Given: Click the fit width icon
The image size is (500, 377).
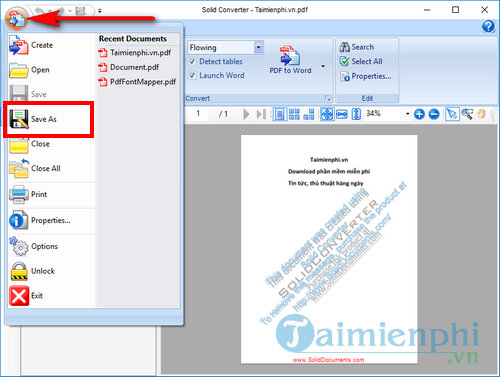Looking at the screenshot, I should 342,114.
